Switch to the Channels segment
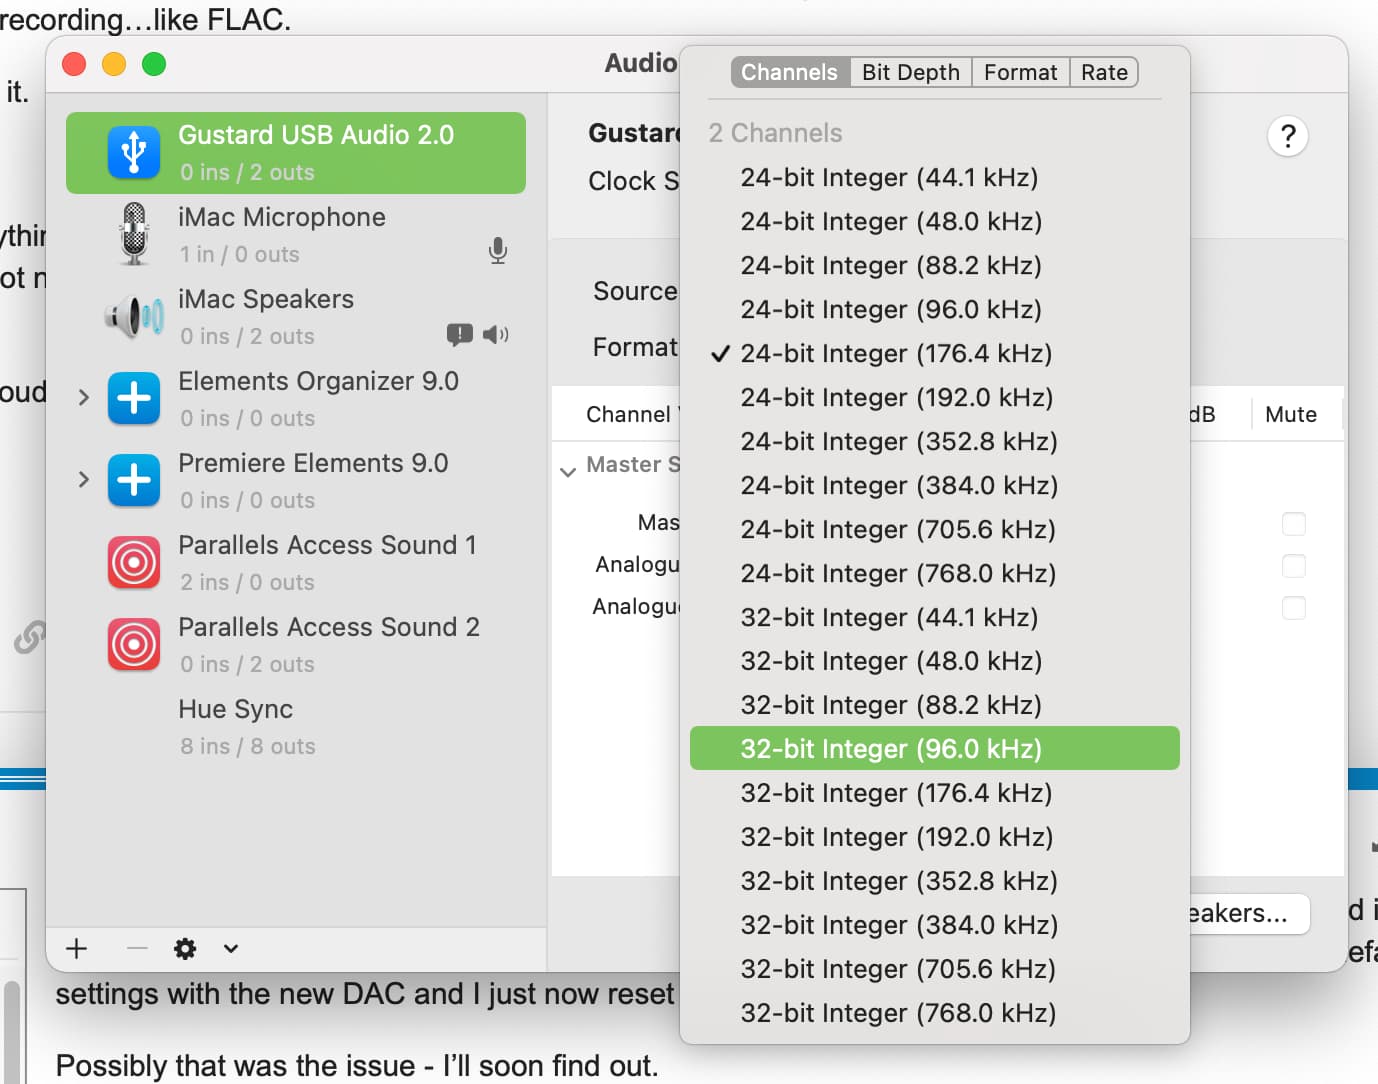 (790, 72)
